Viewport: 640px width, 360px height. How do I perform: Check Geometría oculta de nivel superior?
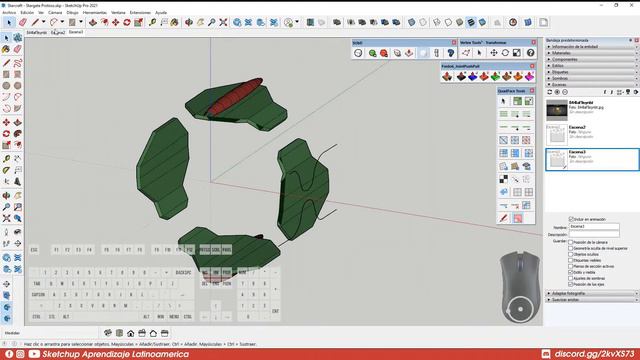(571, 248)
